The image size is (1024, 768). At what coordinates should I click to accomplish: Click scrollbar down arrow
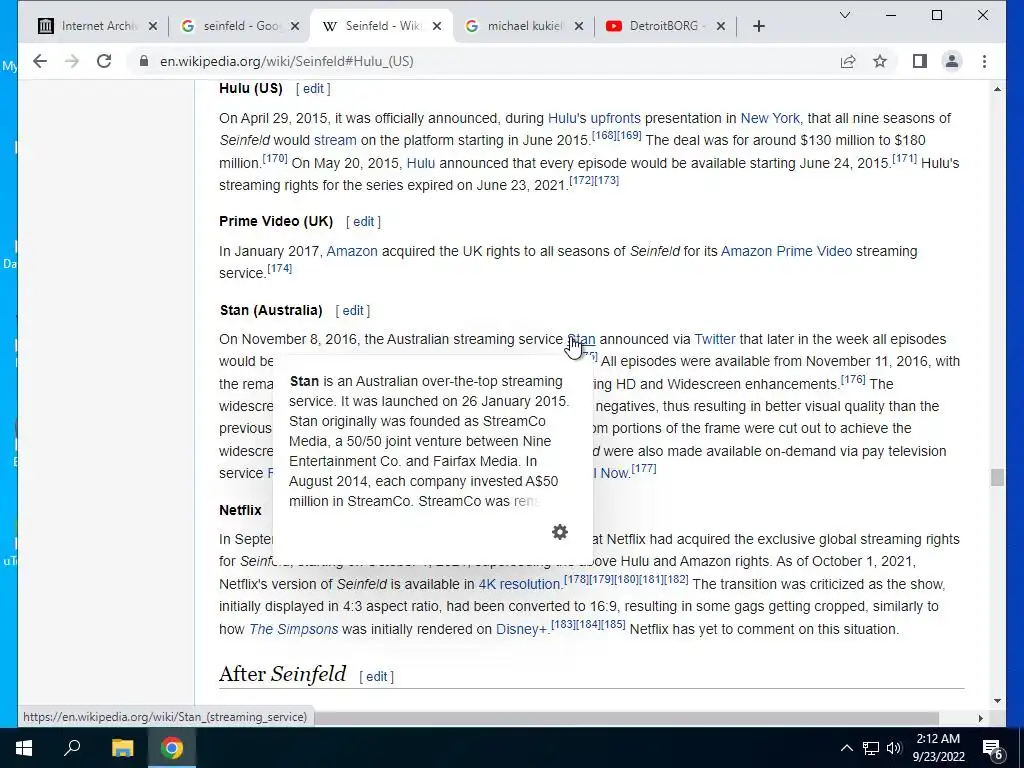(997, 701)
